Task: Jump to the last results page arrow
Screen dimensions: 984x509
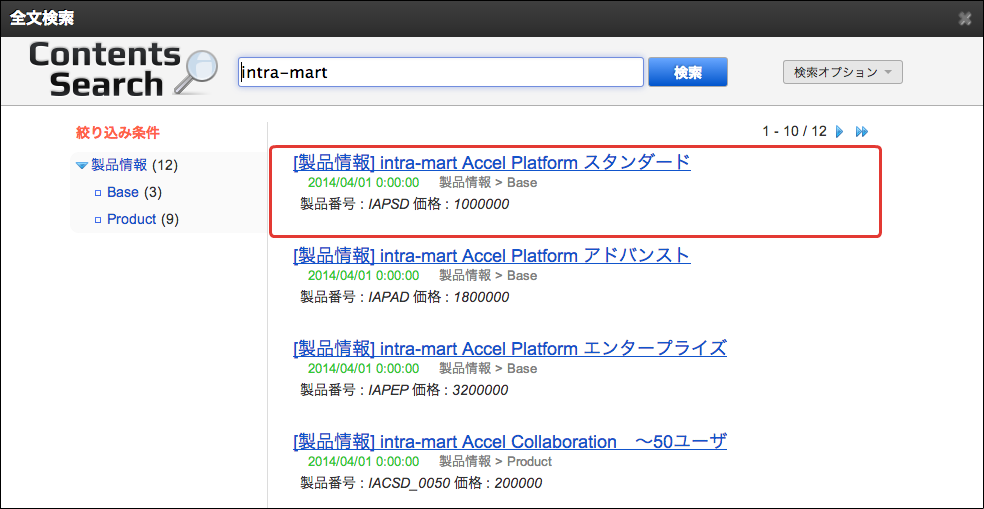Action: click(x=862, y=131)
